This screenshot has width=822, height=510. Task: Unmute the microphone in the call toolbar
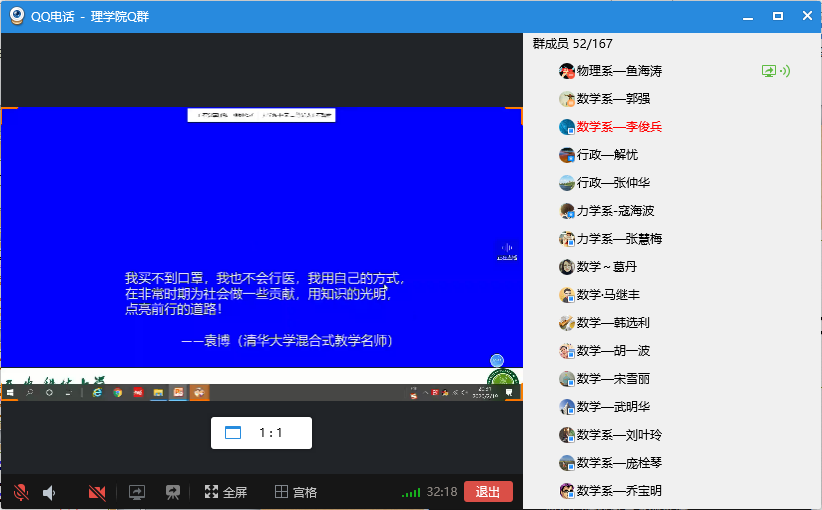point(20,492)
